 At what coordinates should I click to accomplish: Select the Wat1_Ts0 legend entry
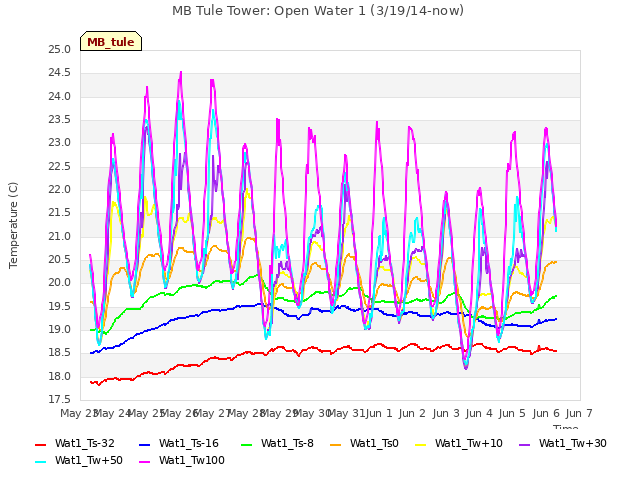tap(364, 444)
